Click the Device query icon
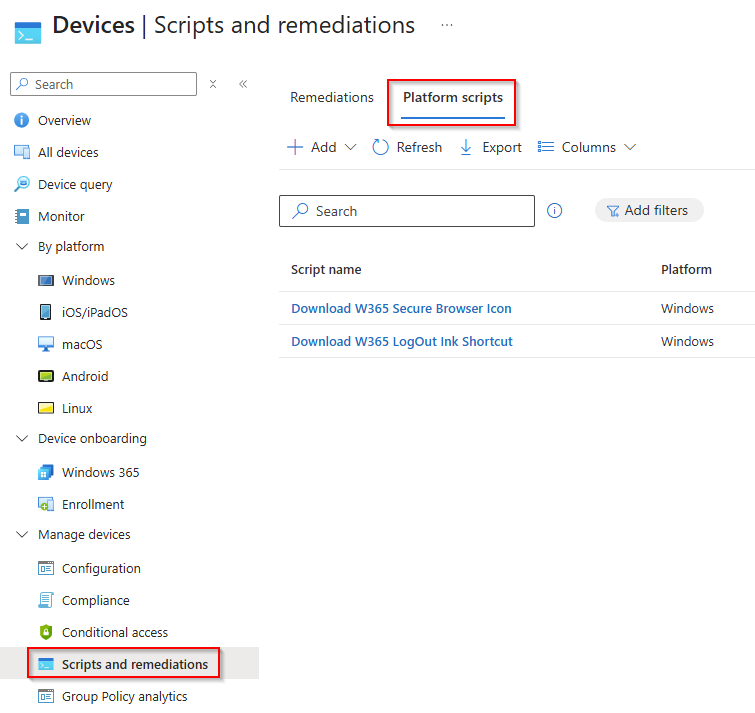 [x=22, y=185]
